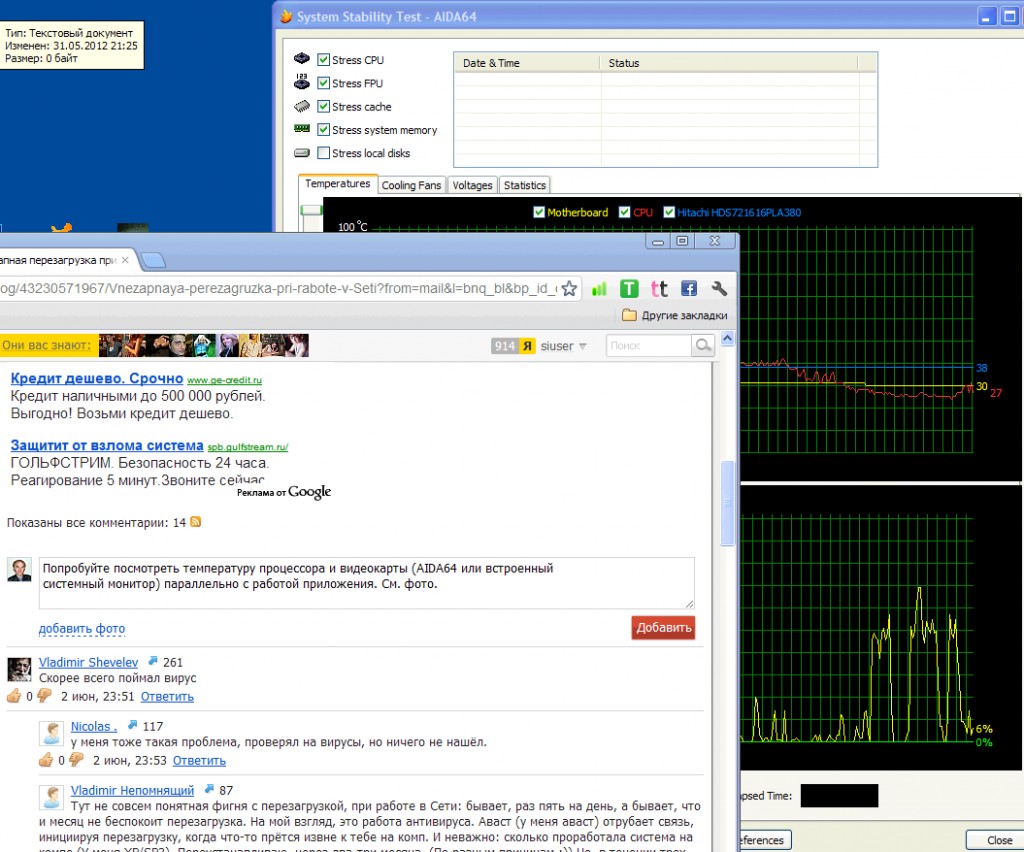1024x852 pixels.
Task: Open the Защитит от взлома система ad link
Action: pyautogui.click(x=107, y=445)
